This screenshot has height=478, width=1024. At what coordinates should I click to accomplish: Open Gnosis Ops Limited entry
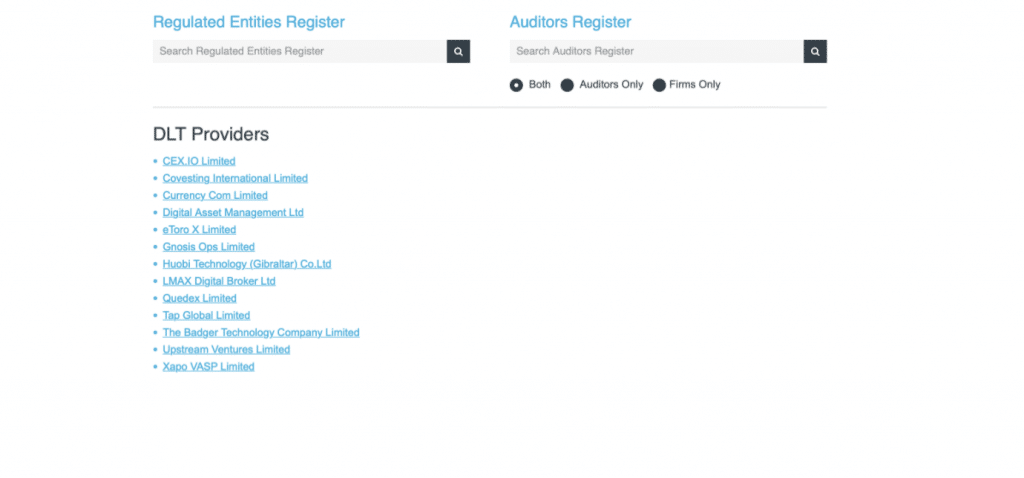point(208,247)
